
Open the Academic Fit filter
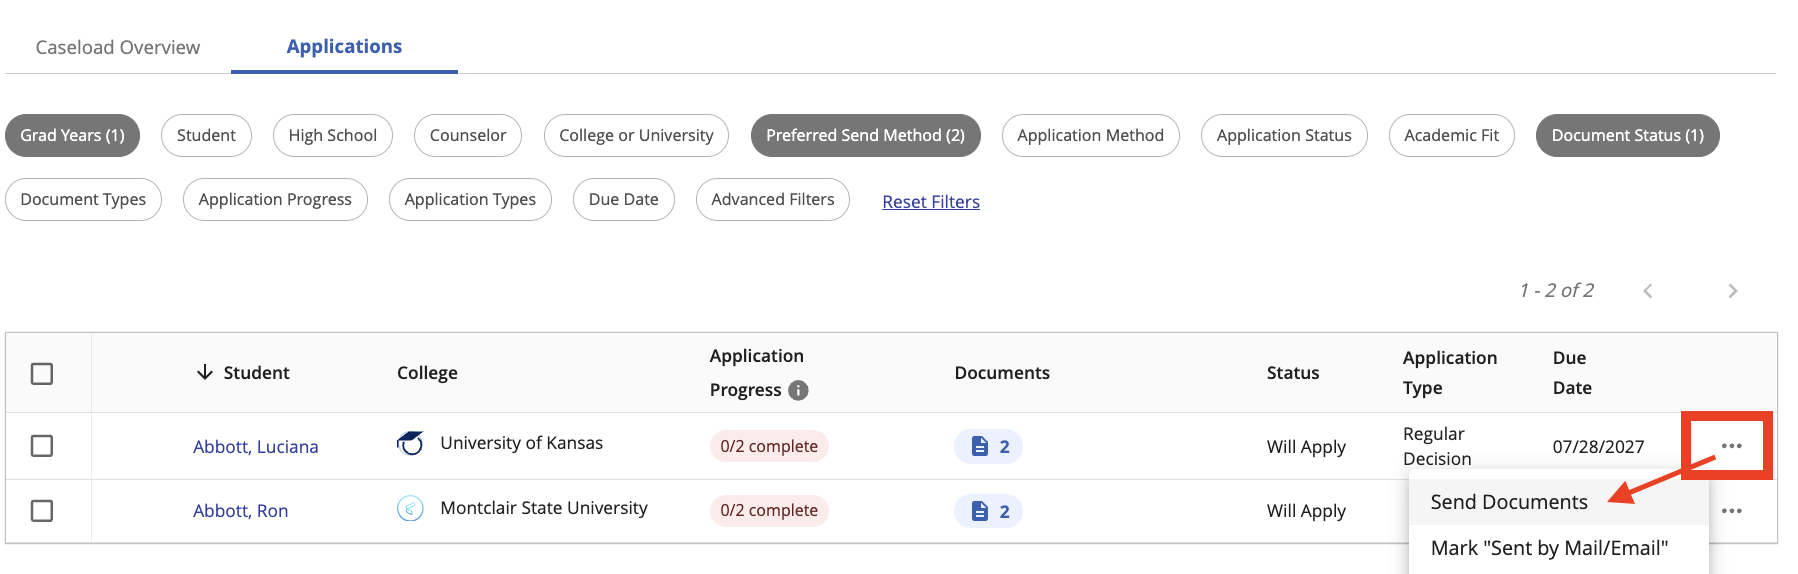[1452, 135]
